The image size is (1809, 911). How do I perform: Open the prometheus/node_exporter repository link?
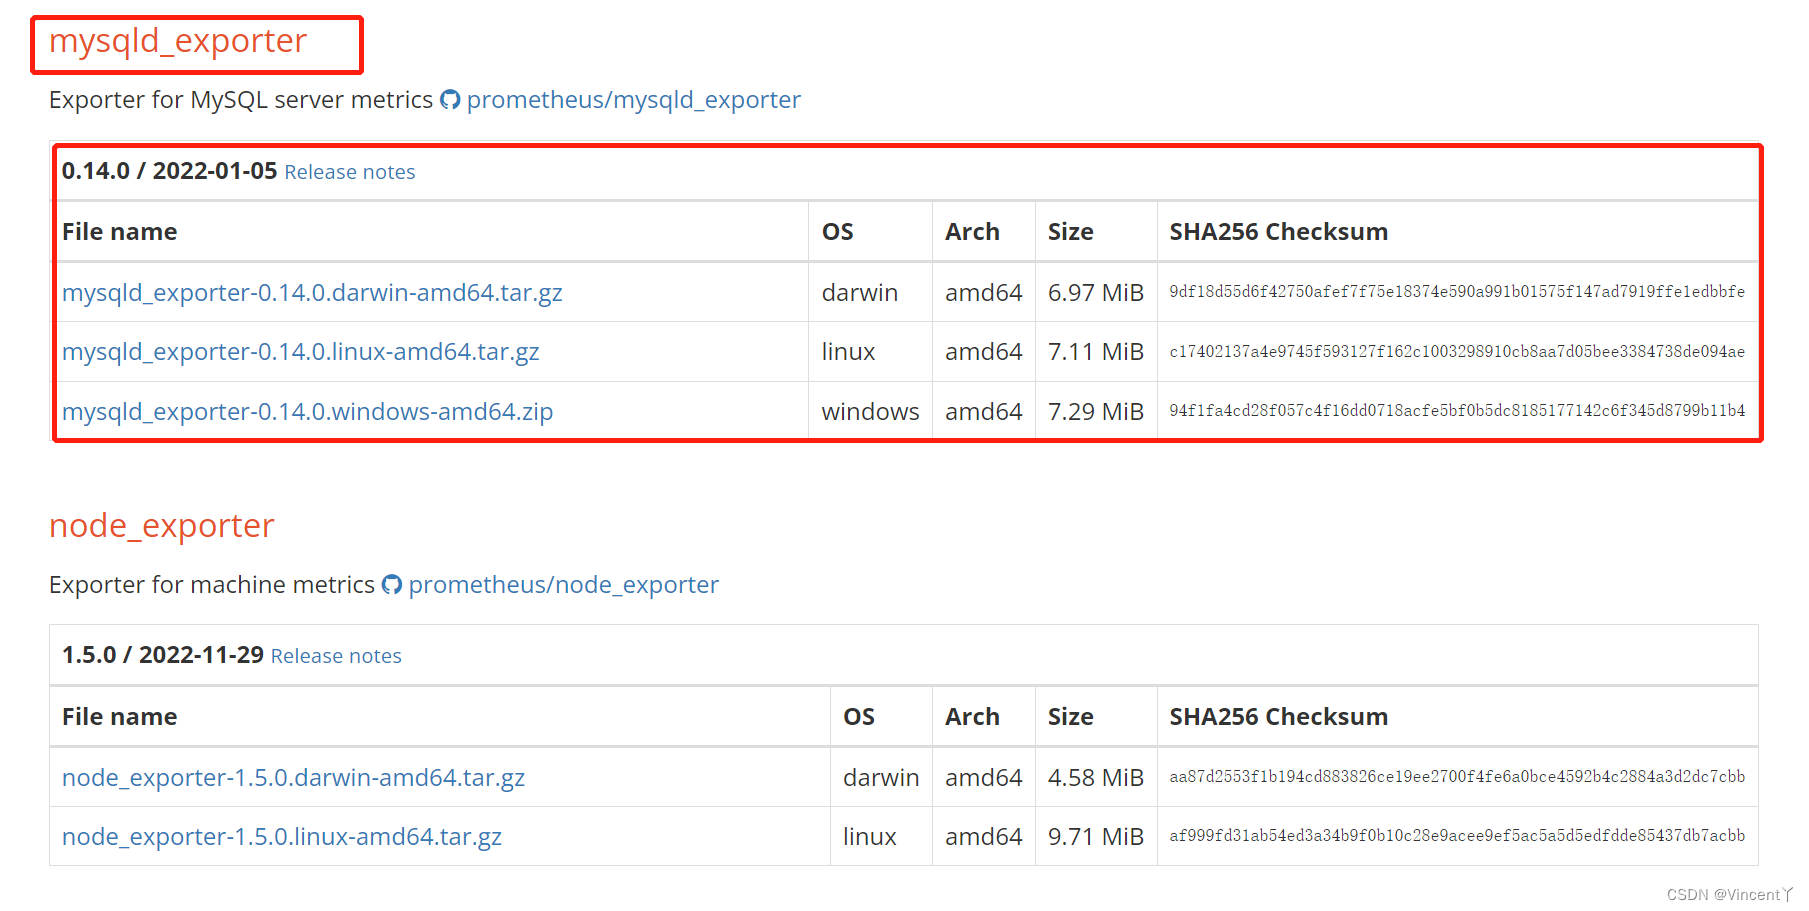(x=563, y=585)
